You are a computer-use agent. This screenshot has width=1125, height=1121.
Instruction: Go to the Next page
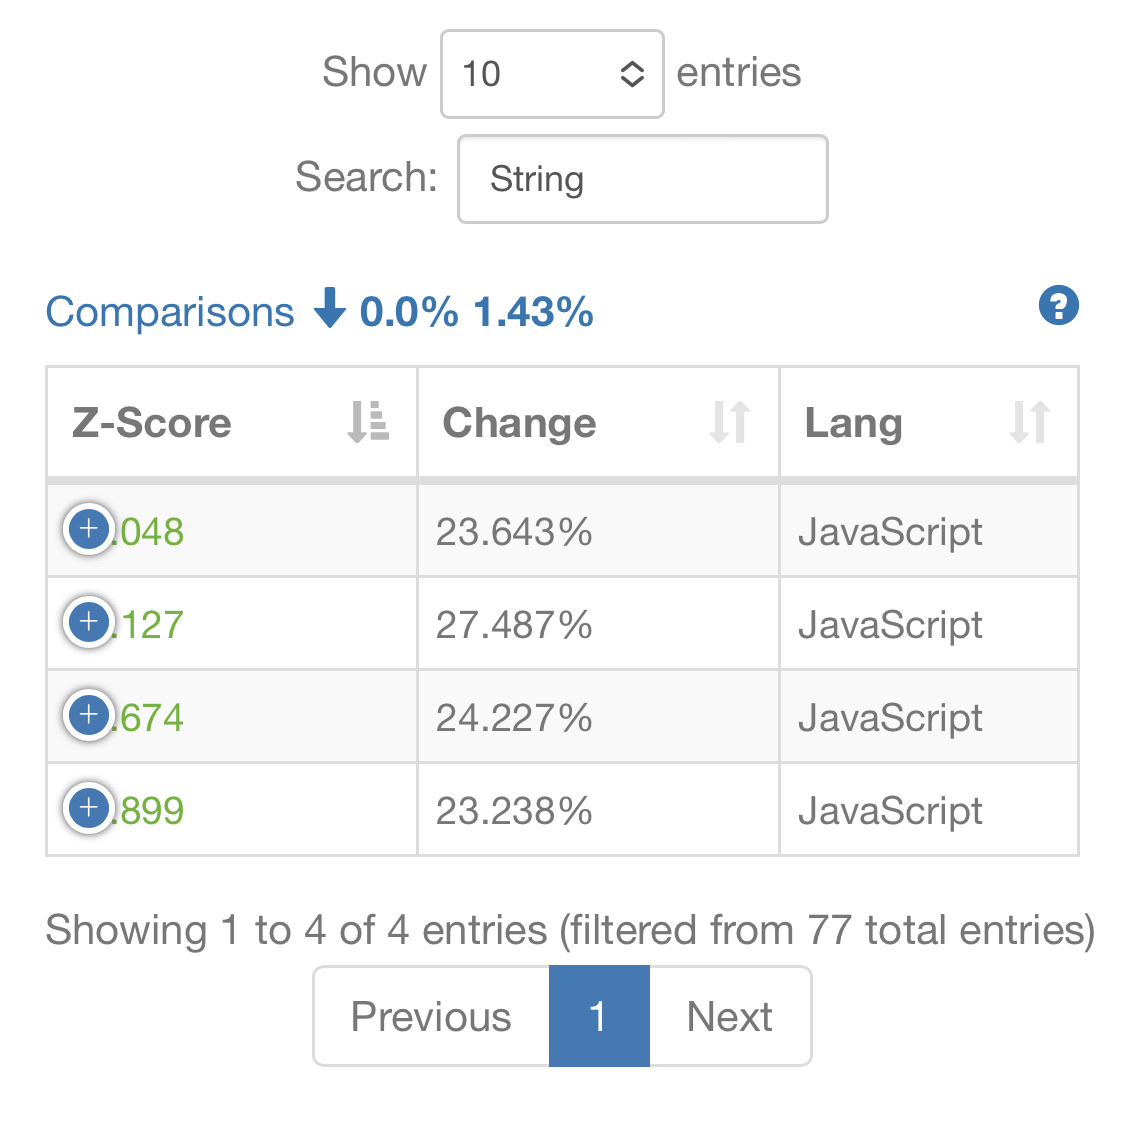point(730,1016)
